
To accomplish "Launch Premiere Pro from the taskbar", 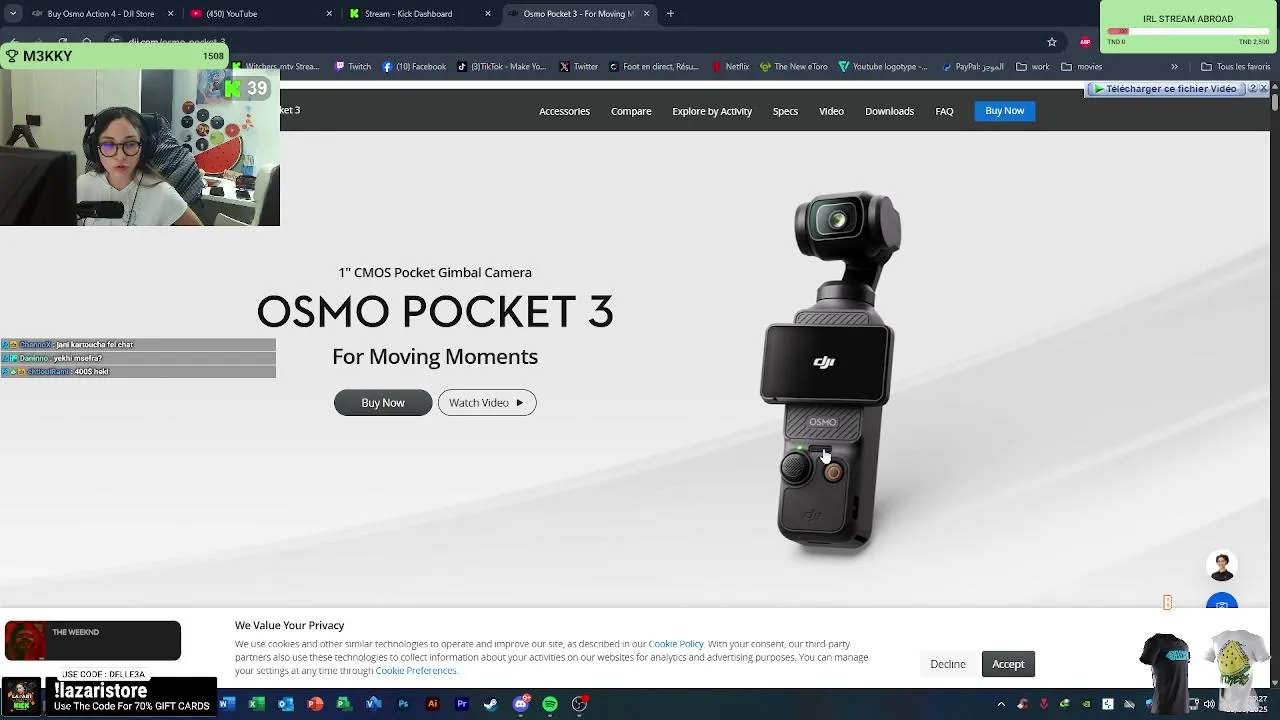I will pyautogui.click(x=462, y=704).
